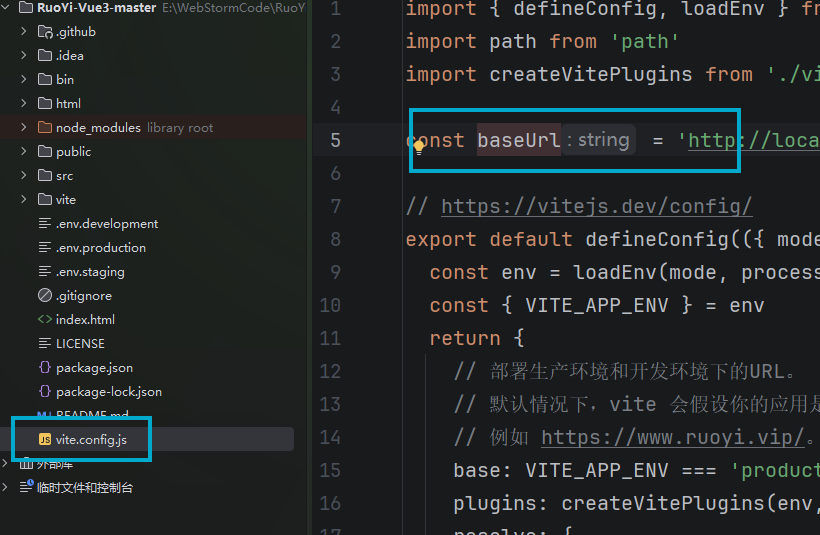Click the .gitignore file icon

45,295
